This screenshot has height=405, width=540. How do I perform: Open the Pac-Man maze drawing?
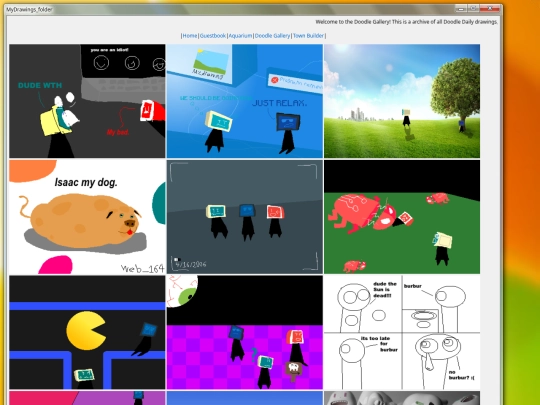(x=87, y=332)
